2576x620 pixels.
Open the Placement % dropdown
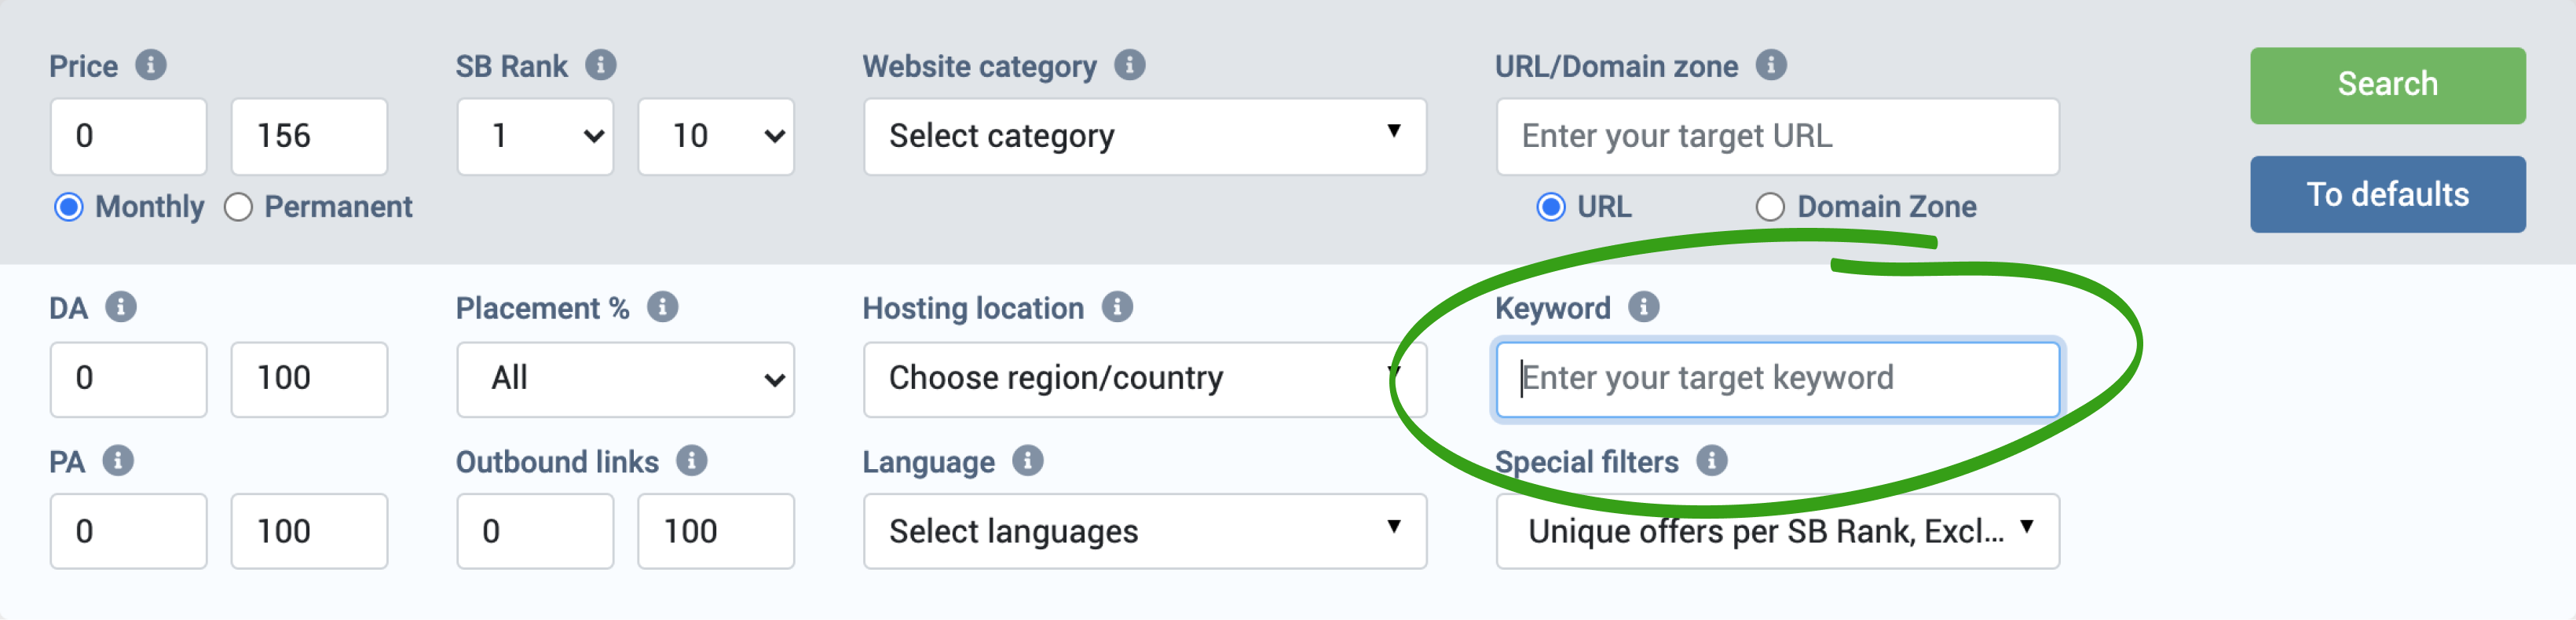pyautogui.click(x=624, y=379)
